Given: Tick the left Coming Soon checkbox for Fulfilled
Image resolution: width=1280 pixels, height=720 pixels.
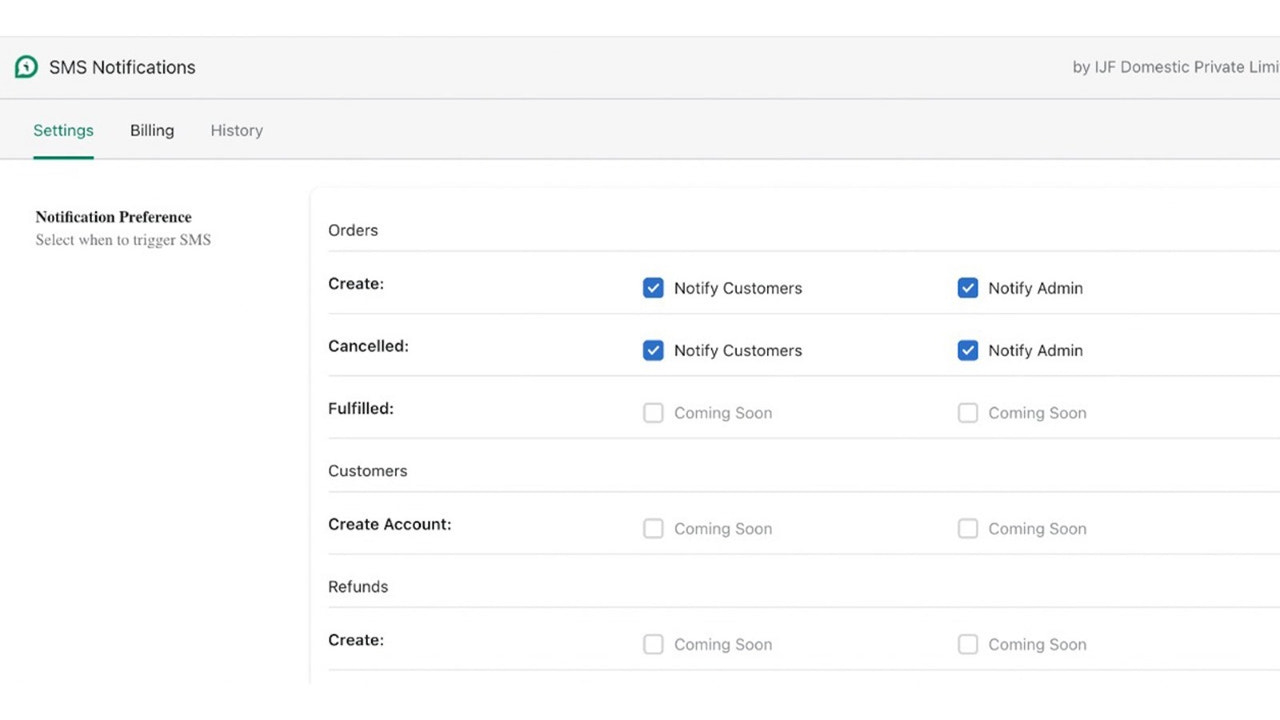Looking at the screenshot, I should 653,413.
